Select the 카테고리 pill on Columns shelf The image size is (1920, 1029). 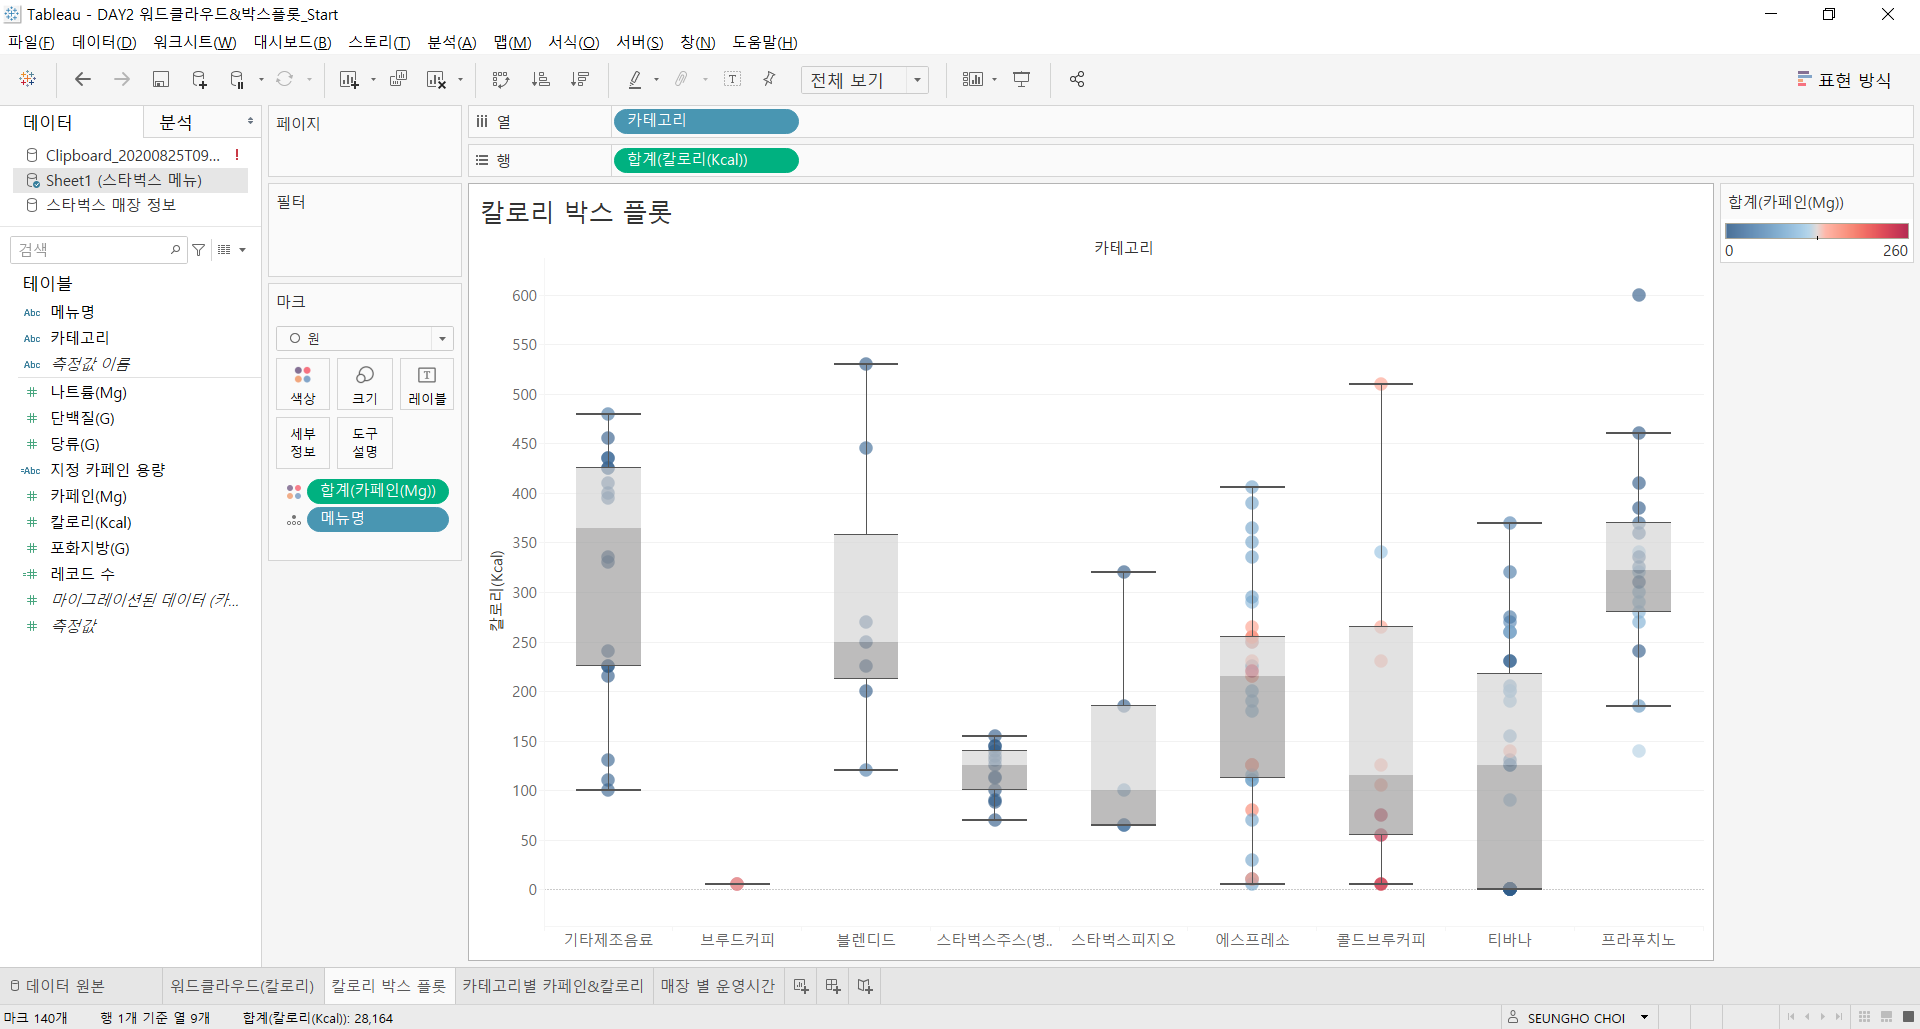coord(705,121)
